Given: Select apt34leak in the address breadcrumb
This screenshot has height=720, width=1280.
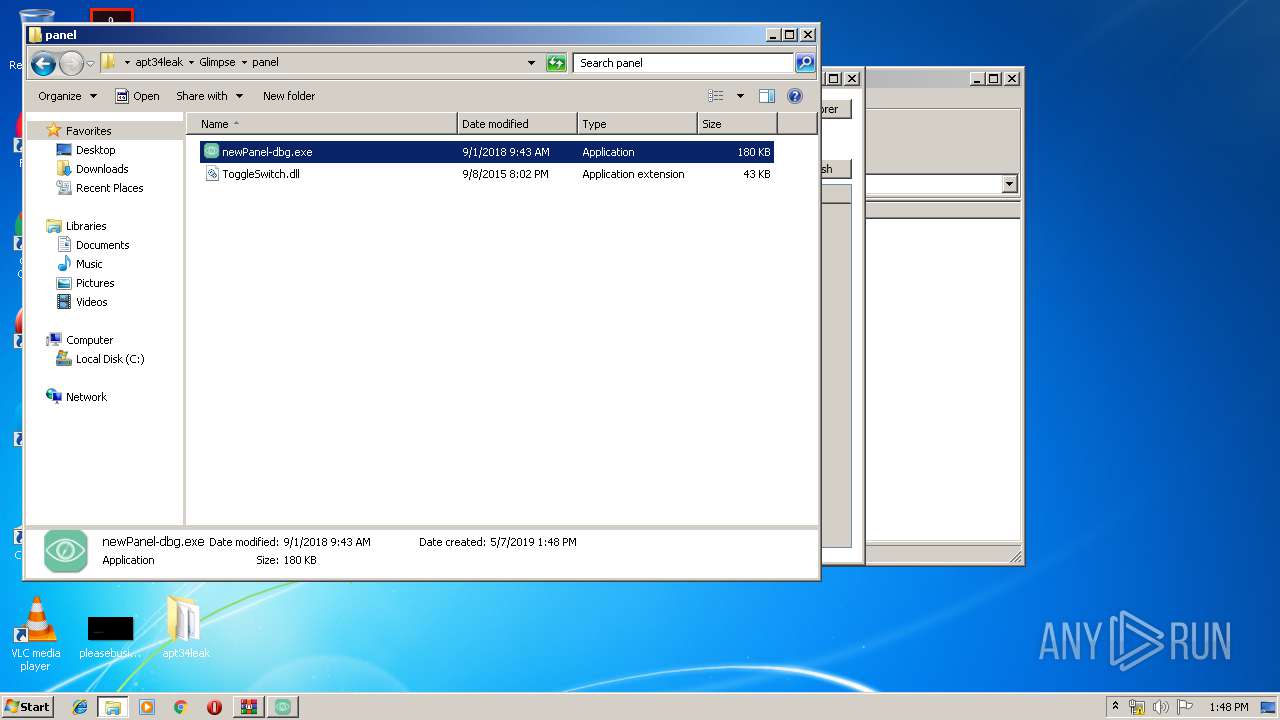Looking at the screenshot, I should pos(159,62).
